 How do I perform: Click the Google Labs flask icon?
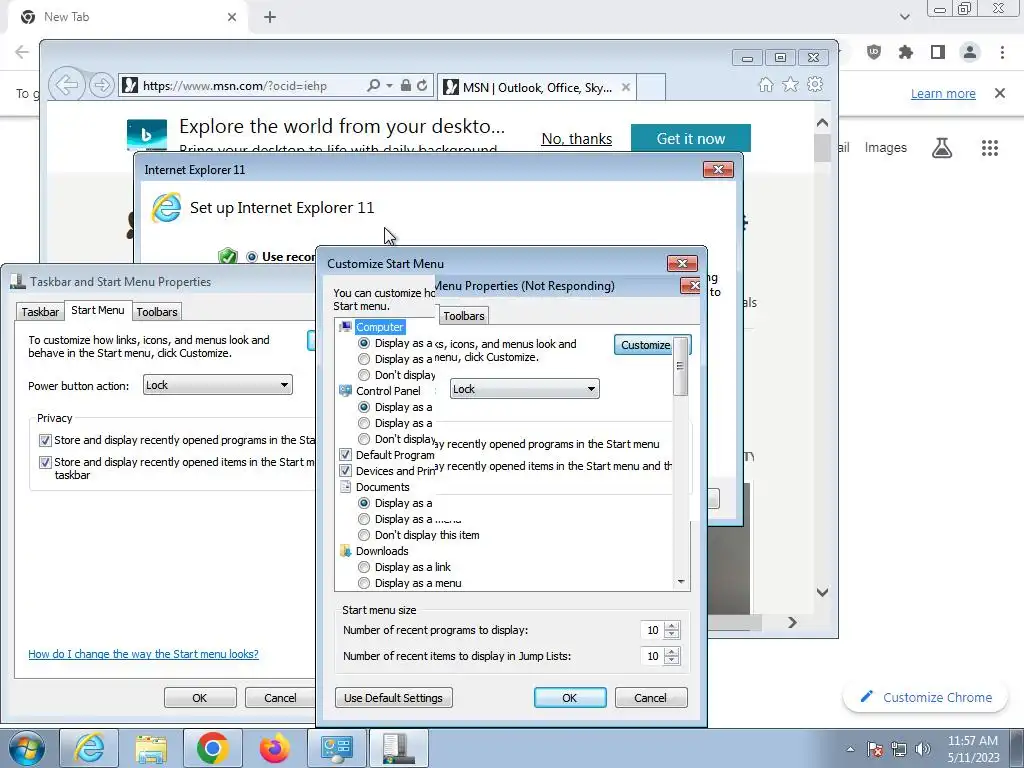coord(942,148)
